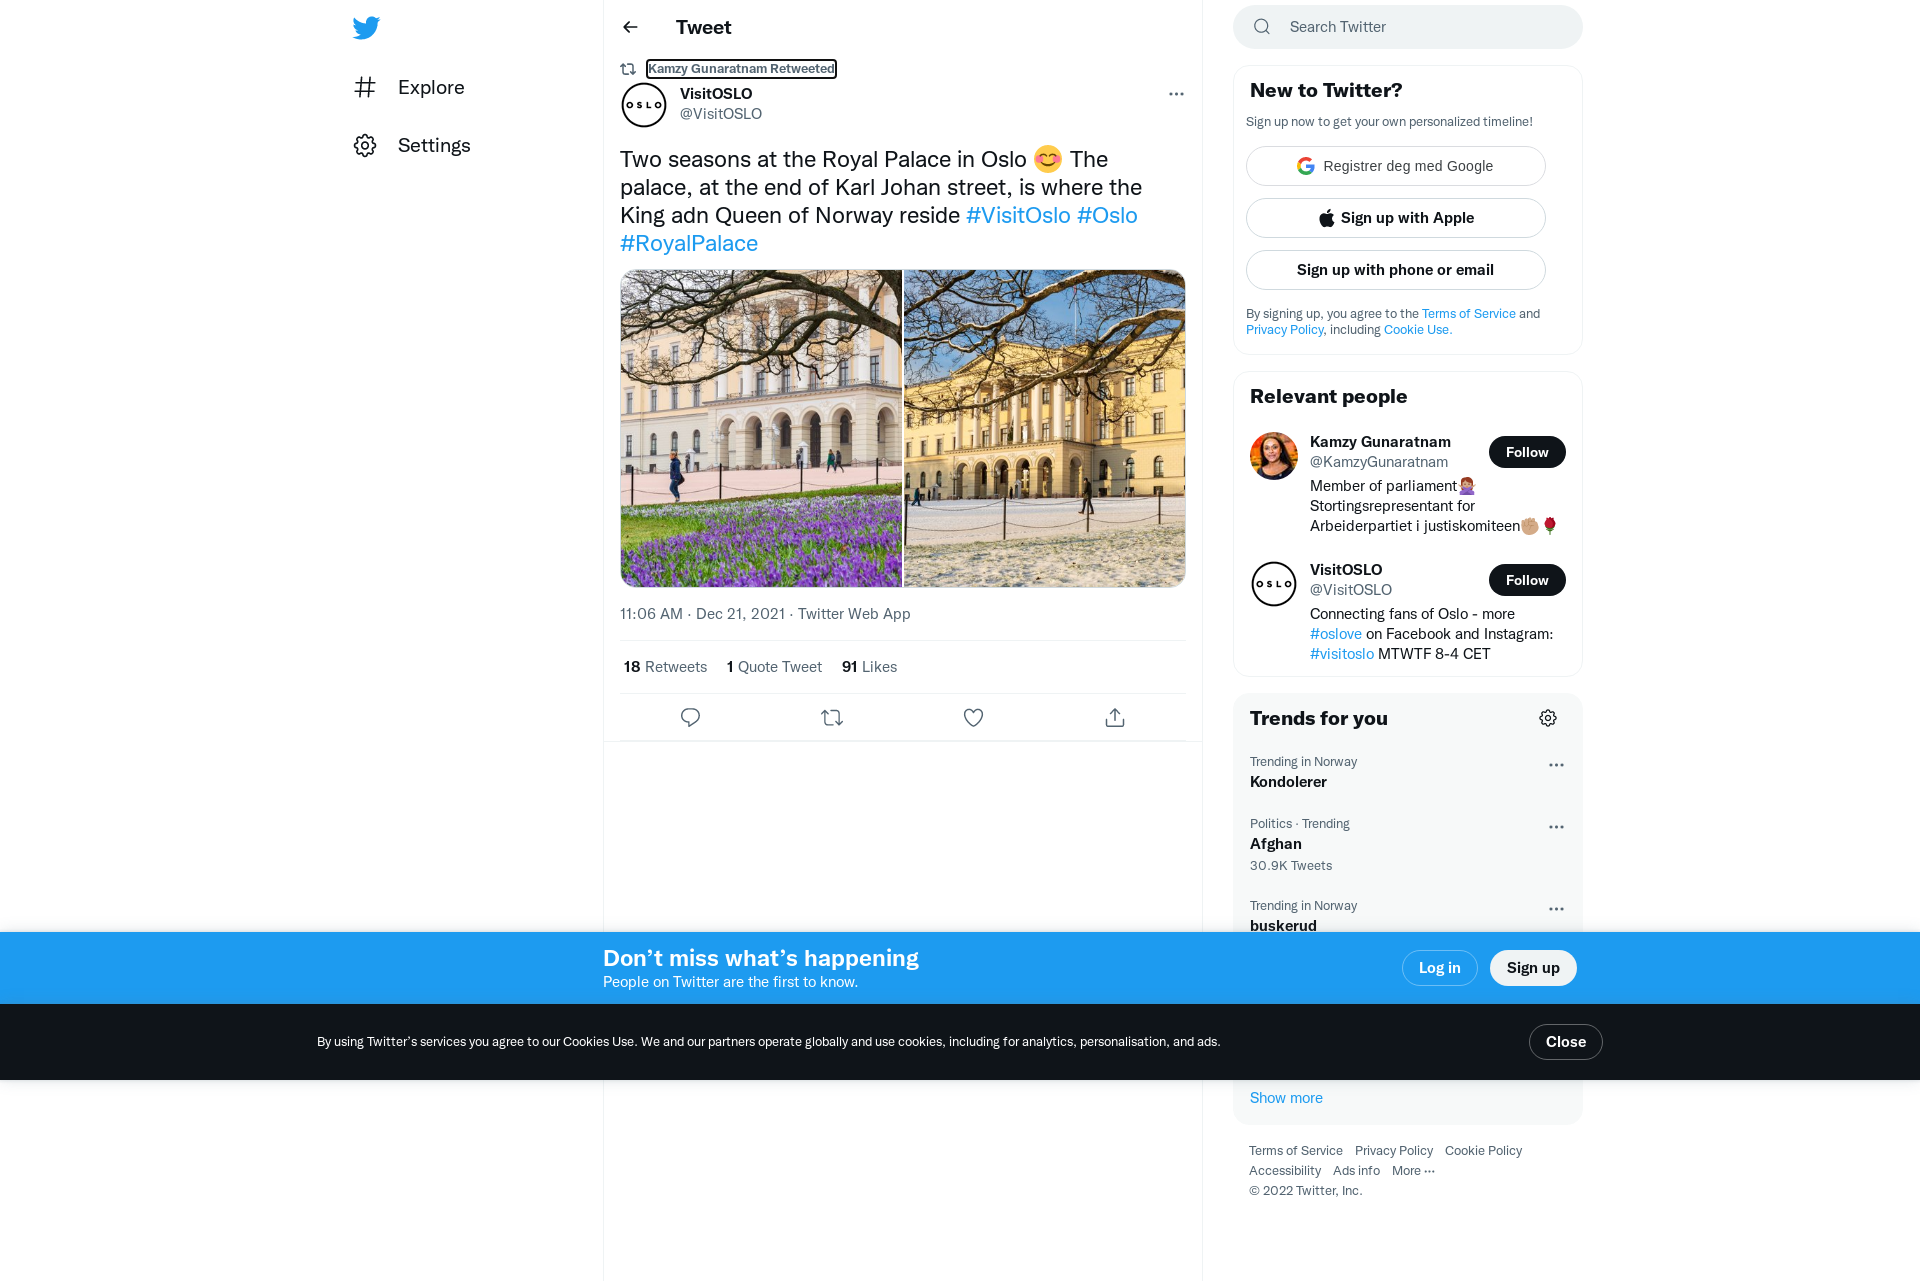
Task: Open the tweet's three-dot more menu
Action: pyautogui.click(x=1176, y=94)
